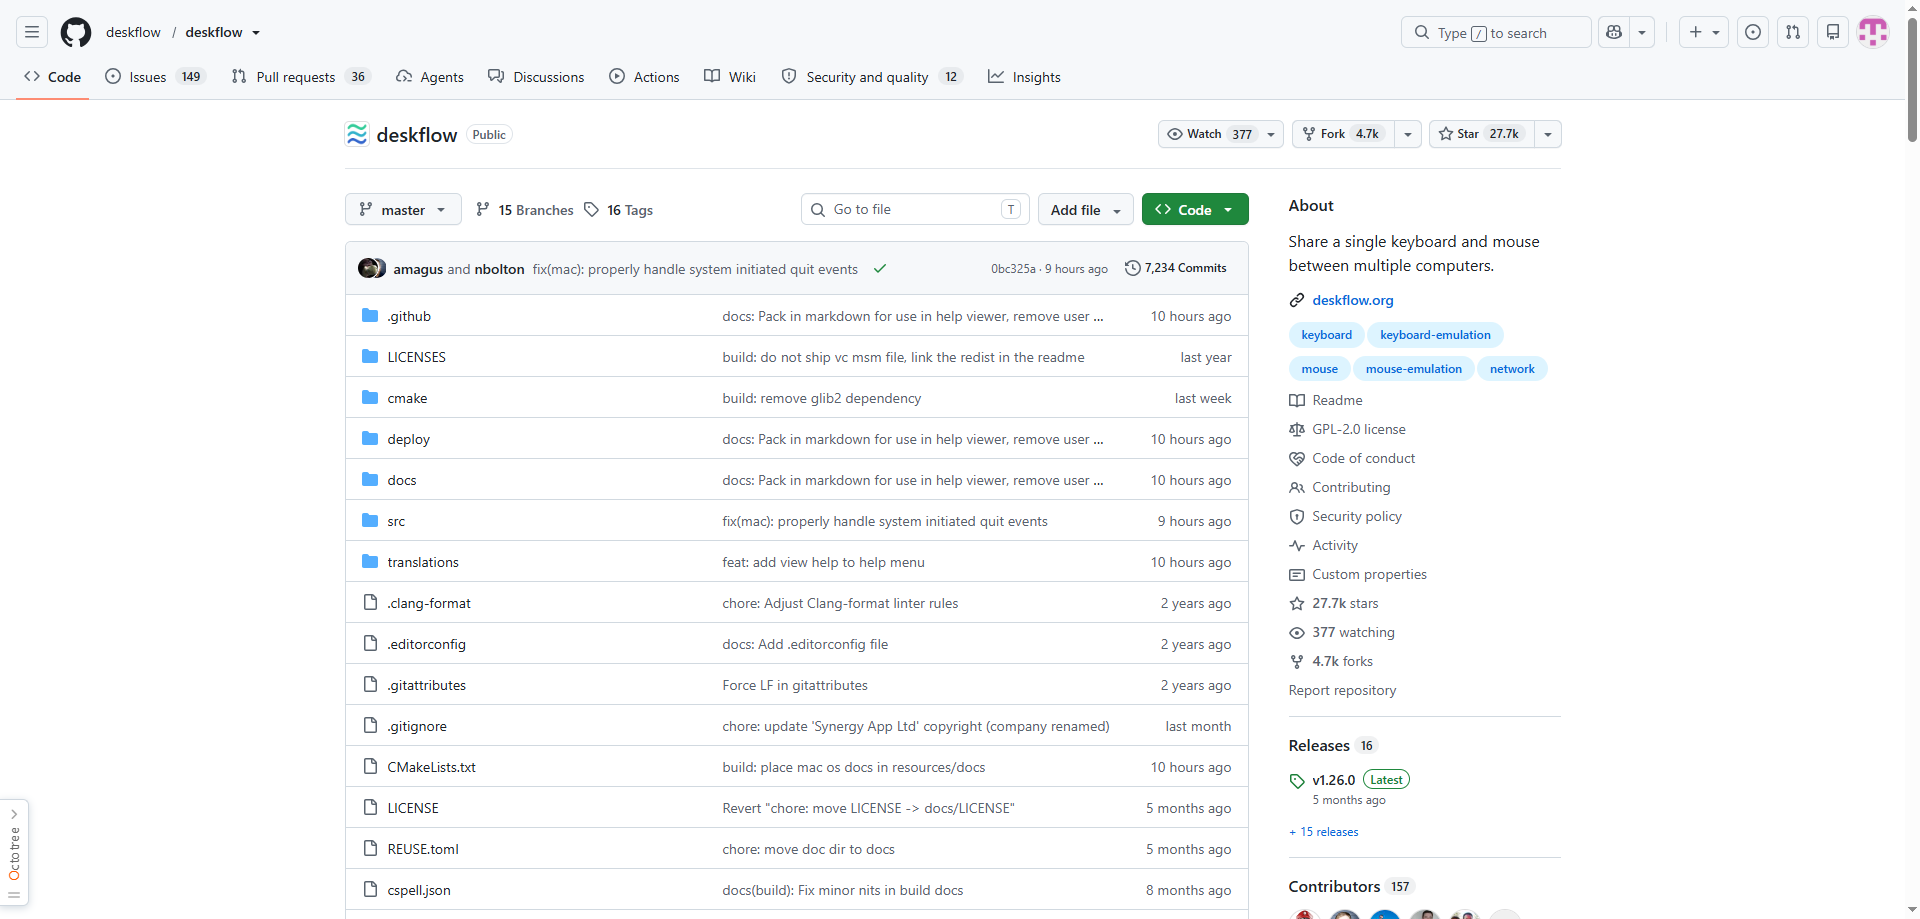Open the Insights tab

1024,77
